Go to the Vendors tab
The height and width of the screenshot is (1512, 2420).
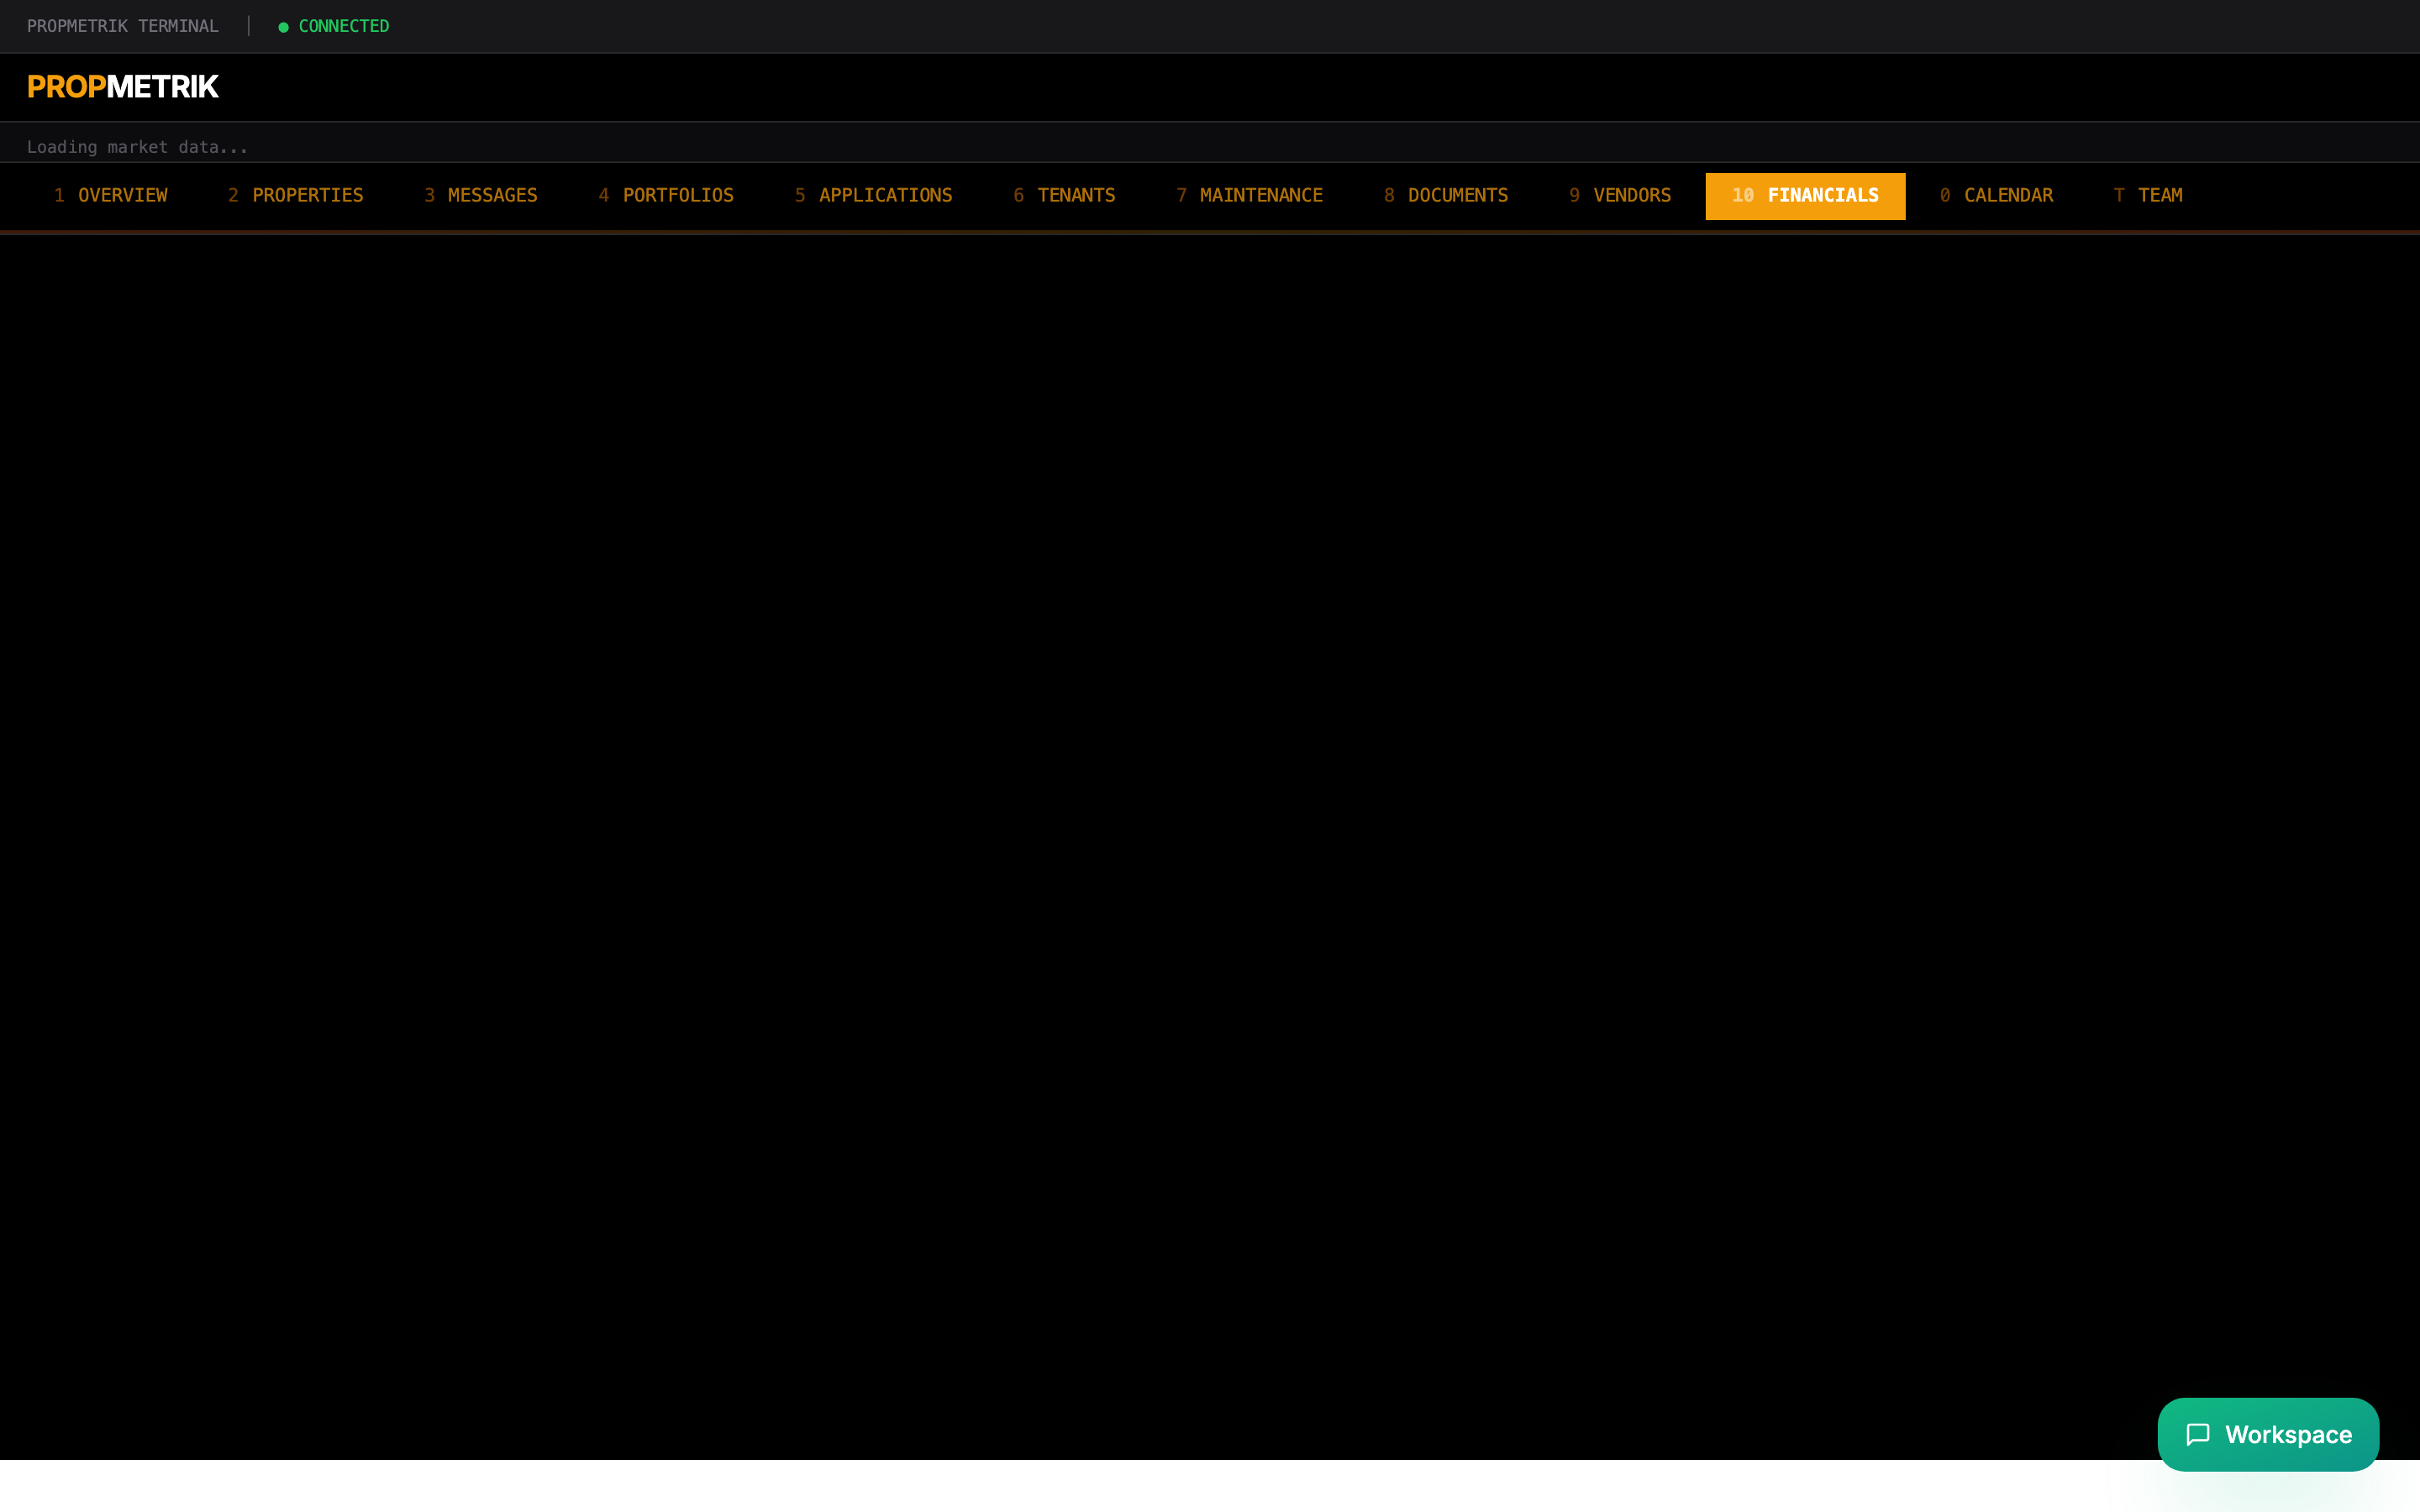1620,196
